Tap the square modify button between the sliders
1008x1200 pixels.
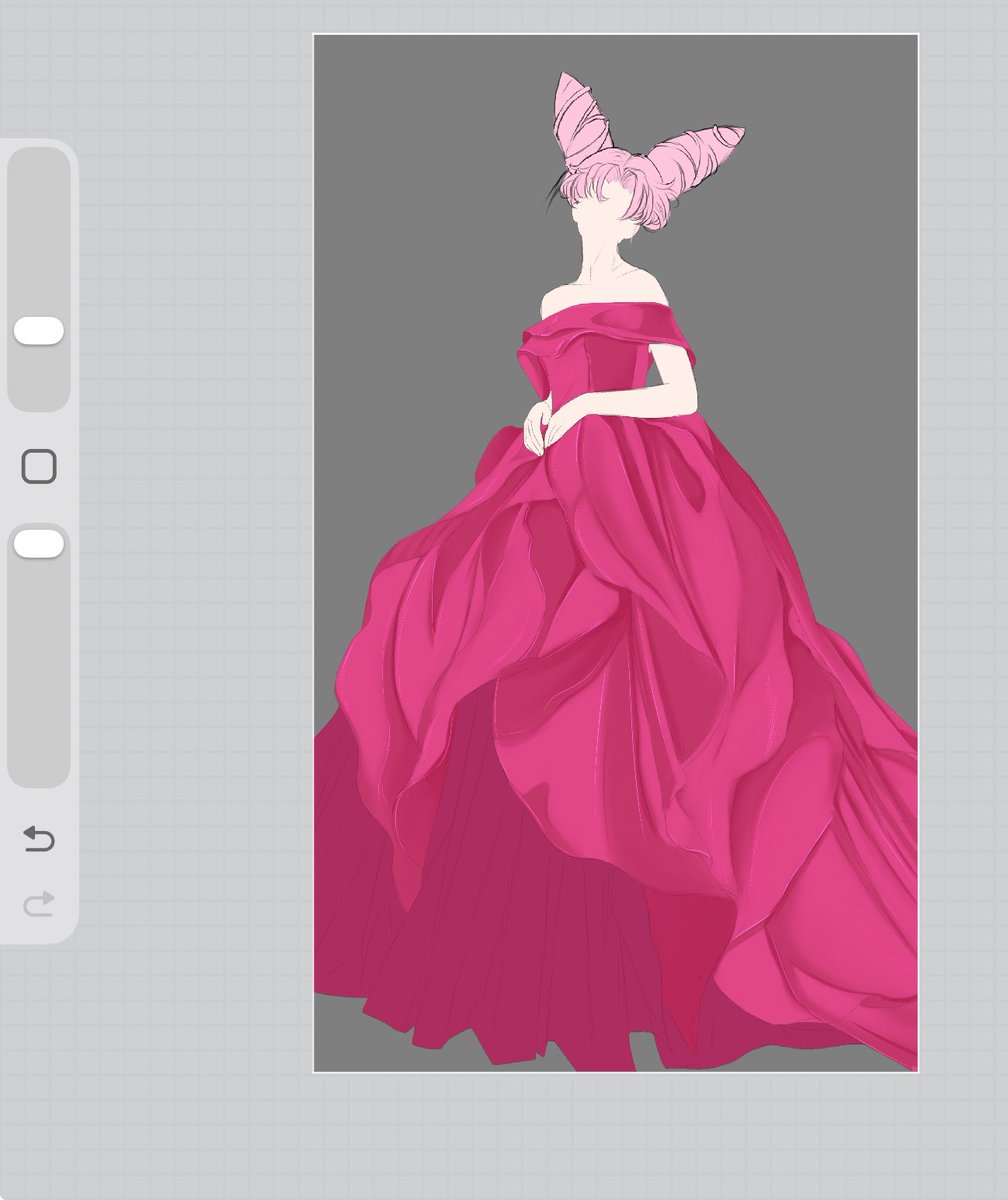tap(39, 466)
